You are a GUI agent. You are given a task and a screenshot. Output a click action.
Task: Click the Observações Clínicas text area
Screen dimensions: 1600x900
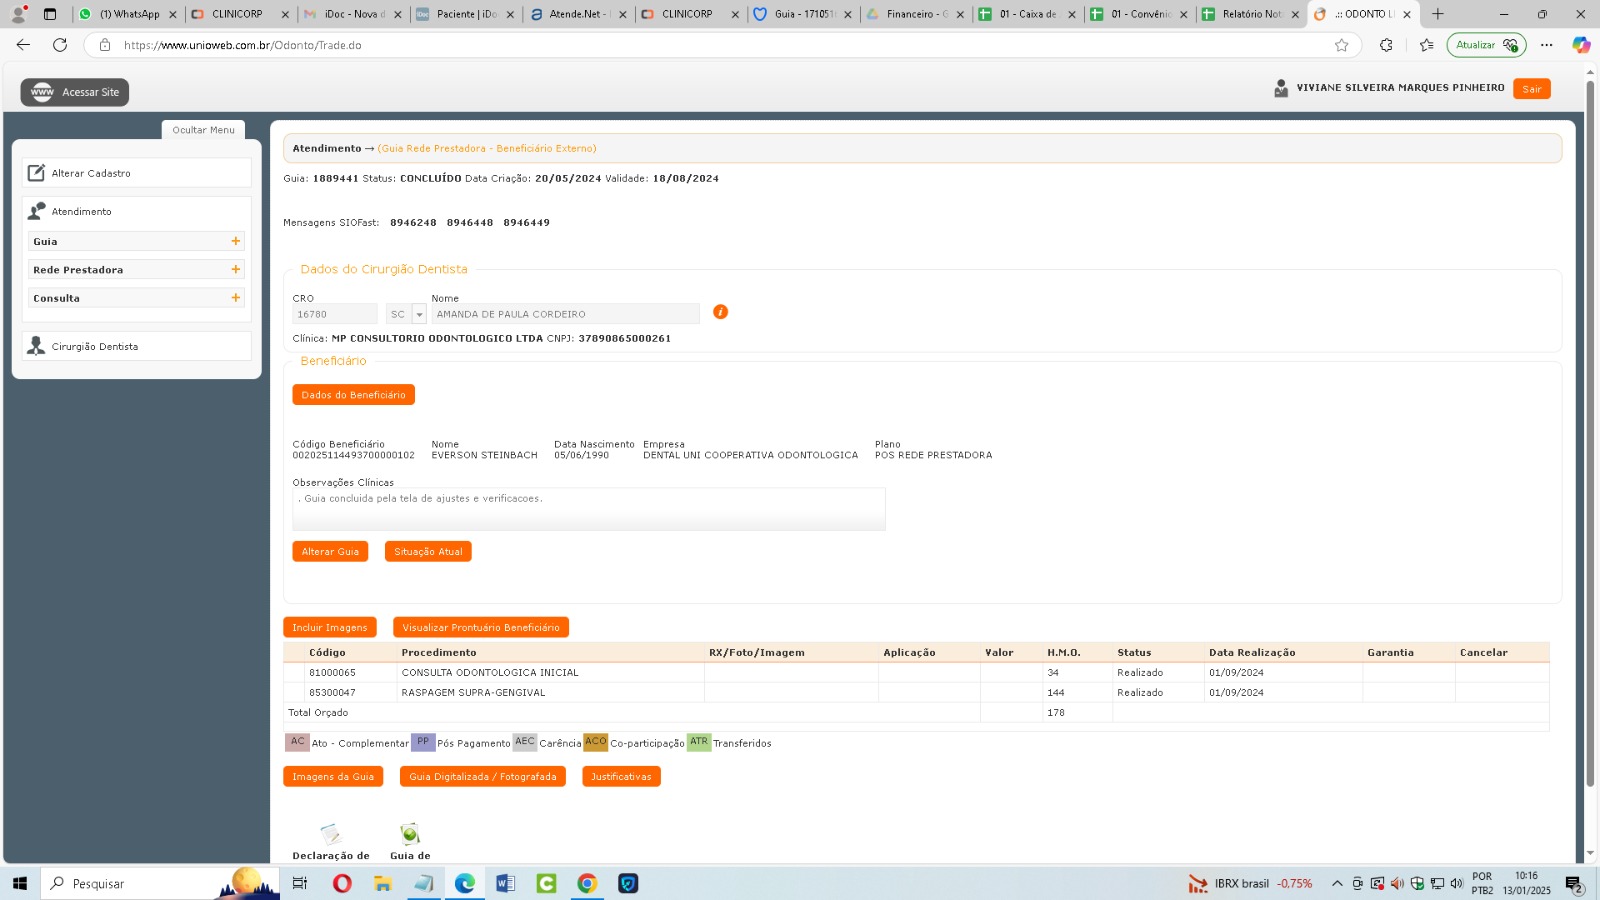[x=588, y=509]
